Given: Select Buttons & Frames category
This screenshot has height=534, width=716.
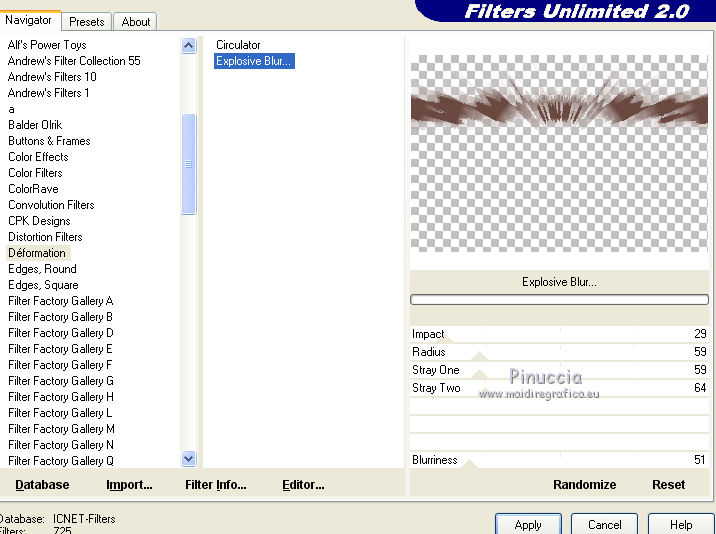Looking at the screenshot, I should (x=49, y=141).
